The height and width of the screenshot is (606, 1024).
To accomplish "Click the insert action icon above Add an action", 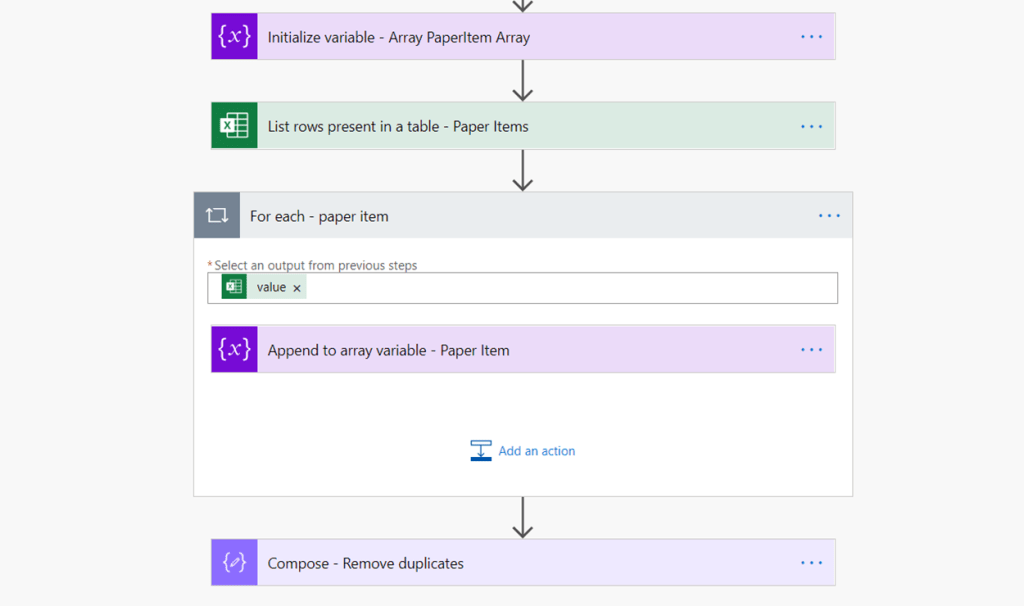I will tap(481, 450).
